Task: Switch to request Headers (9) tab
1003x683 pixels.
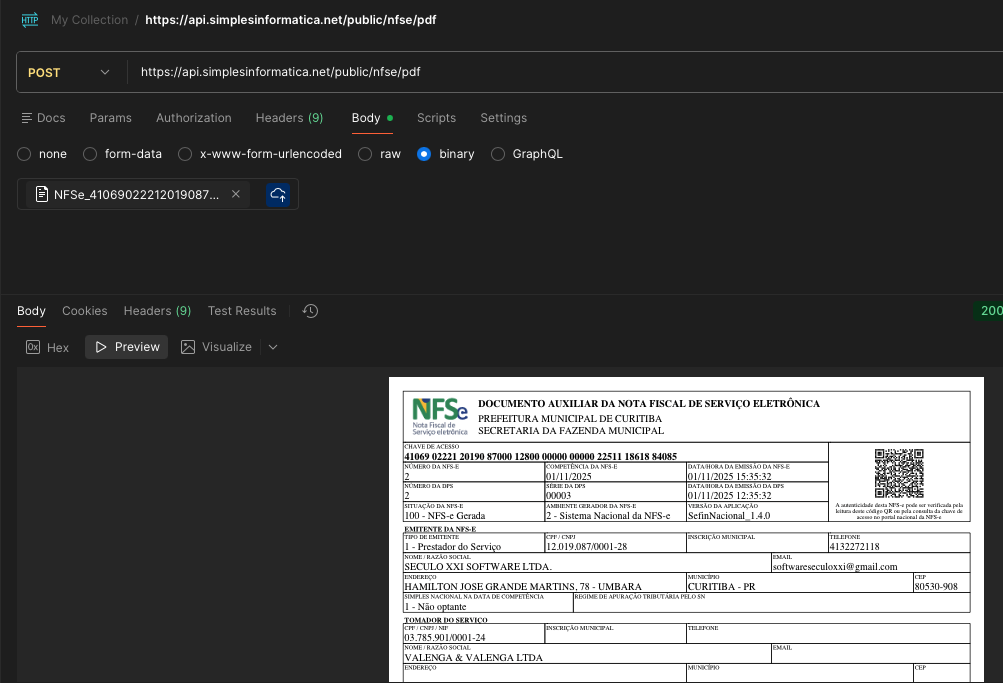Action: [289, 118]
